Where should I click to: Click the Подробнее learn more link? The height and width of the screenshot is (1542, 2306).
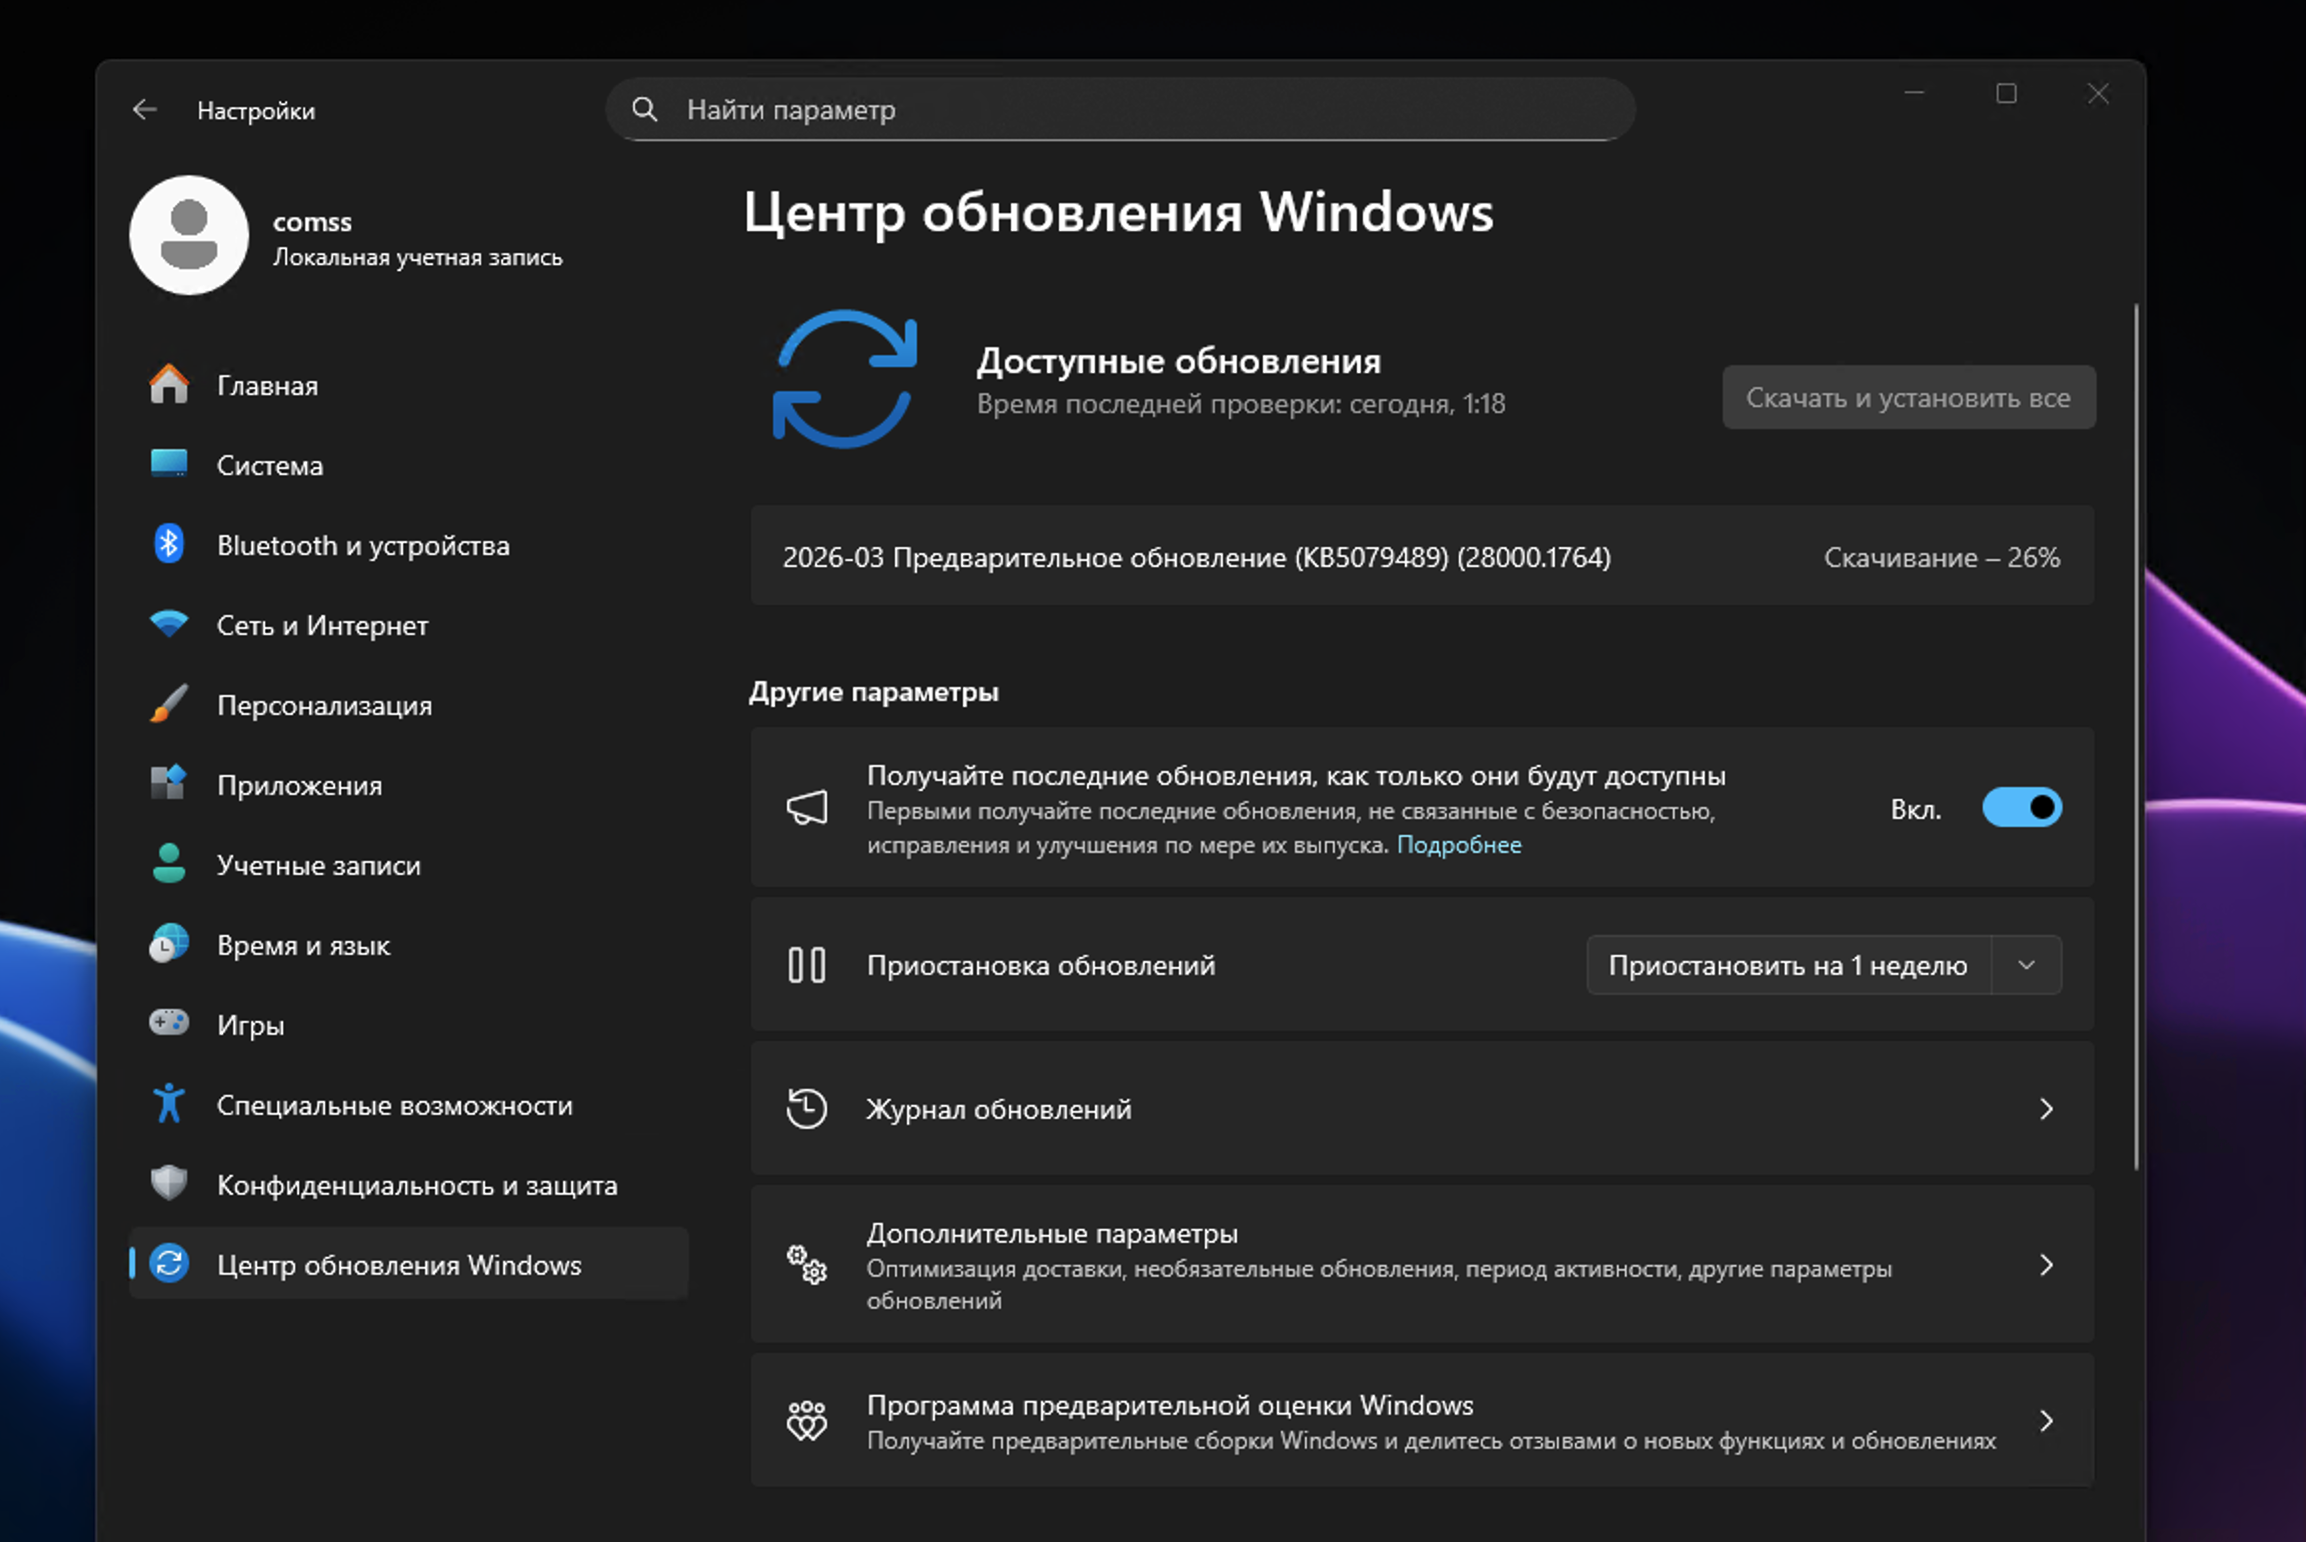(1458, 845)
